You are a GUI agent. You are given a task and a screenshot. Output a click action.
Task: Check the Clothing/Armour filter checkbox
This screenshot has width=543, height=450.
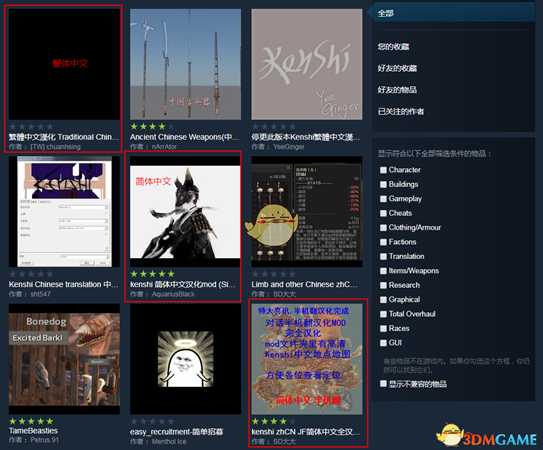[383, 228]
